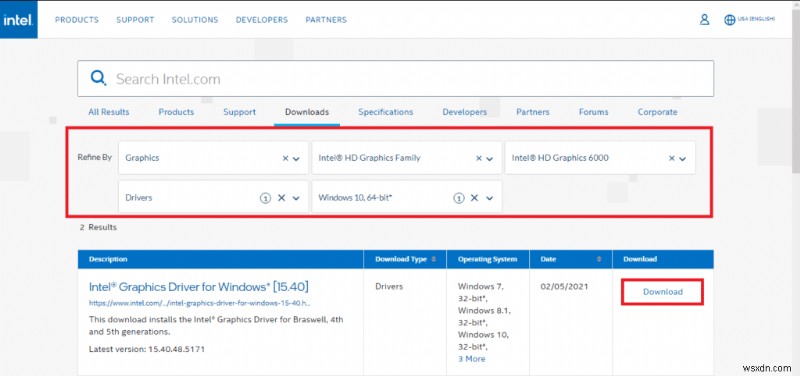800x376 pixels.
Task: Sort by Date column arrows
Action: 599,259
